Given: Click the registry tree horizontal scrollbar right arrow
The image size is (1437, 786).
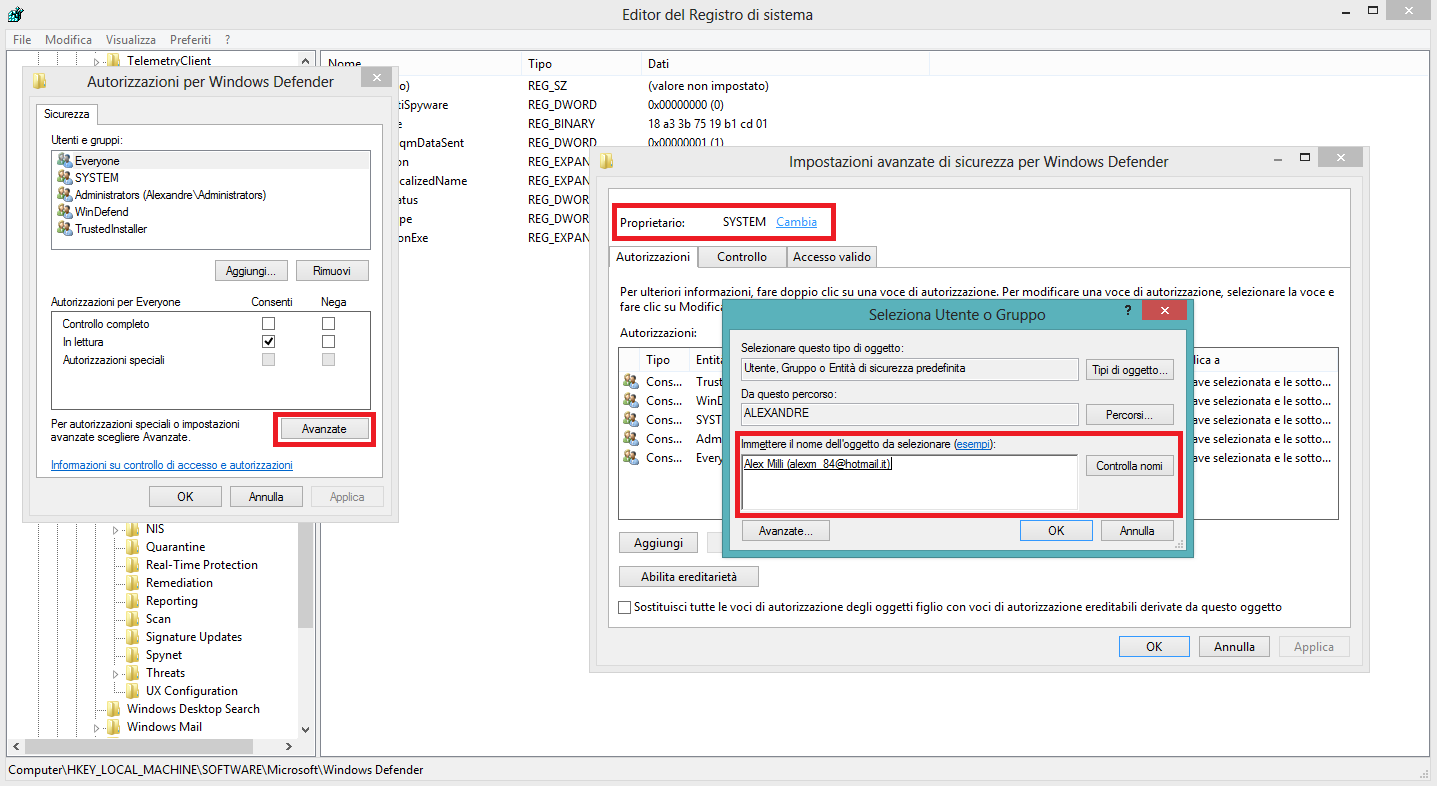Looking at the screenshot, I should click(x=289, y=746).
